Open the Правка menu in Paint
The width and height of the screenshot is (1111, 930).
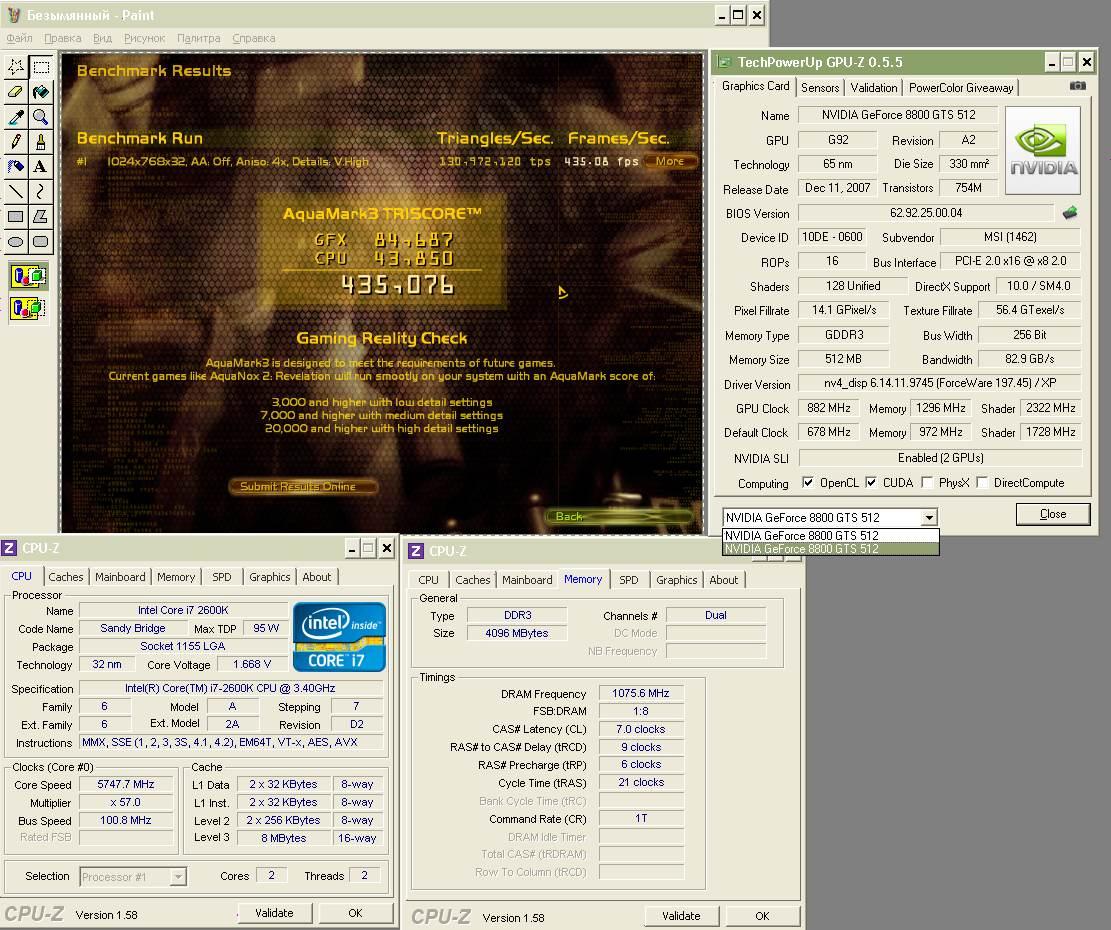point(62,38)
